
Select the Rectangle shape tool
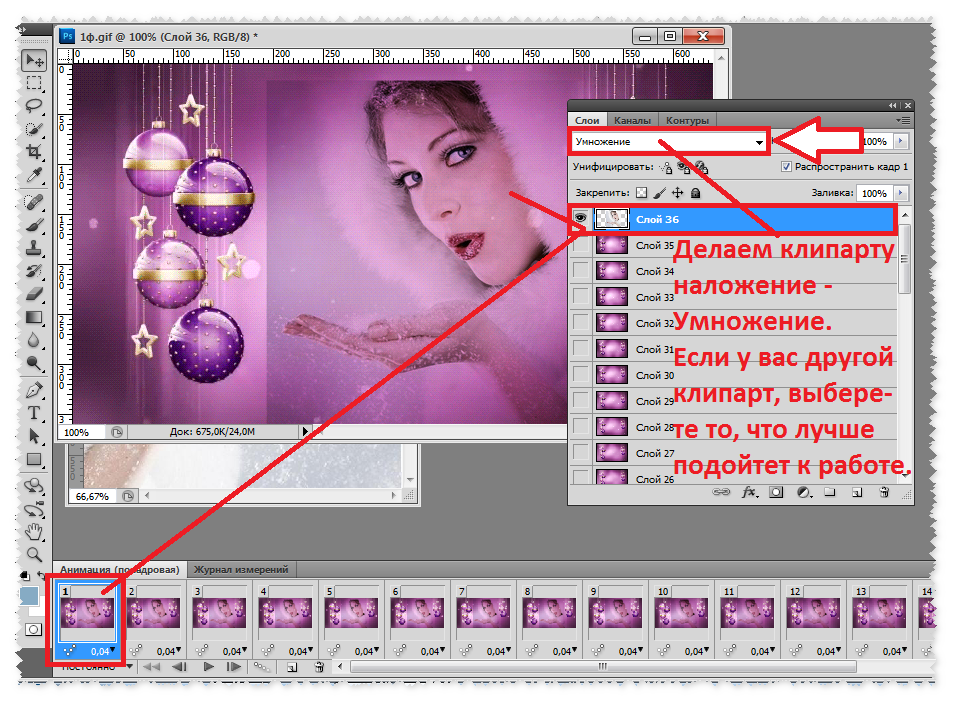(x=34, y=459)
